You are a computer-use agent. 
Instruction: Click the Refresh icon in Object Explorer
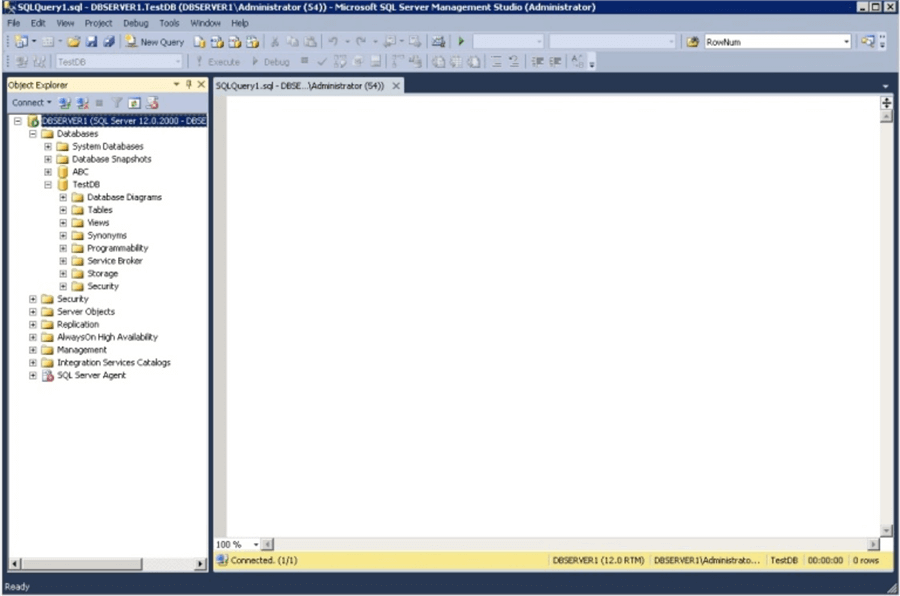[134, 103]
